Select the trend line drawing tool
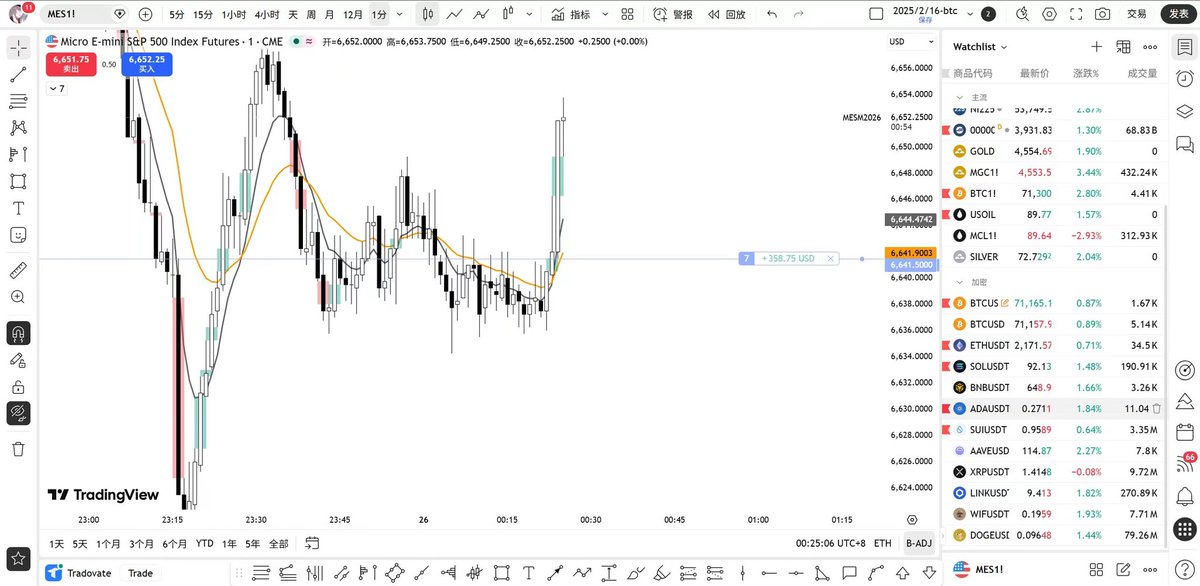 18,75
